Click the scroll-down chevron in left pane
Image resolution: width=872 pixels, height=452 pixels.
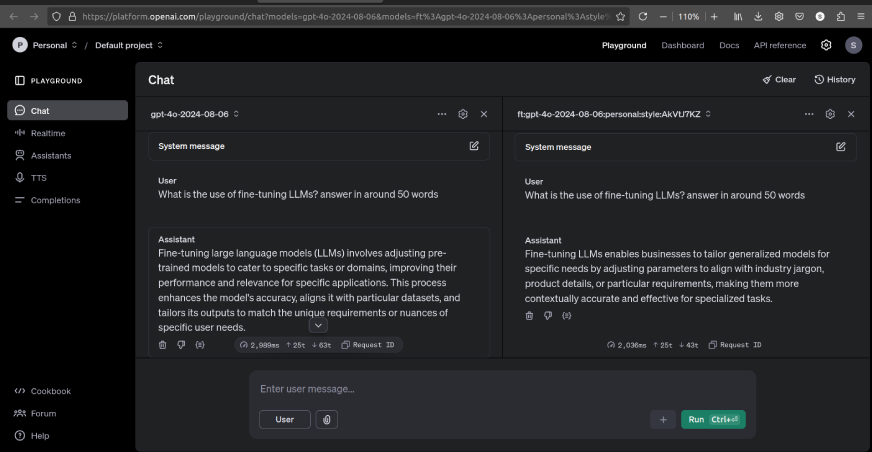tap(318, 325)
